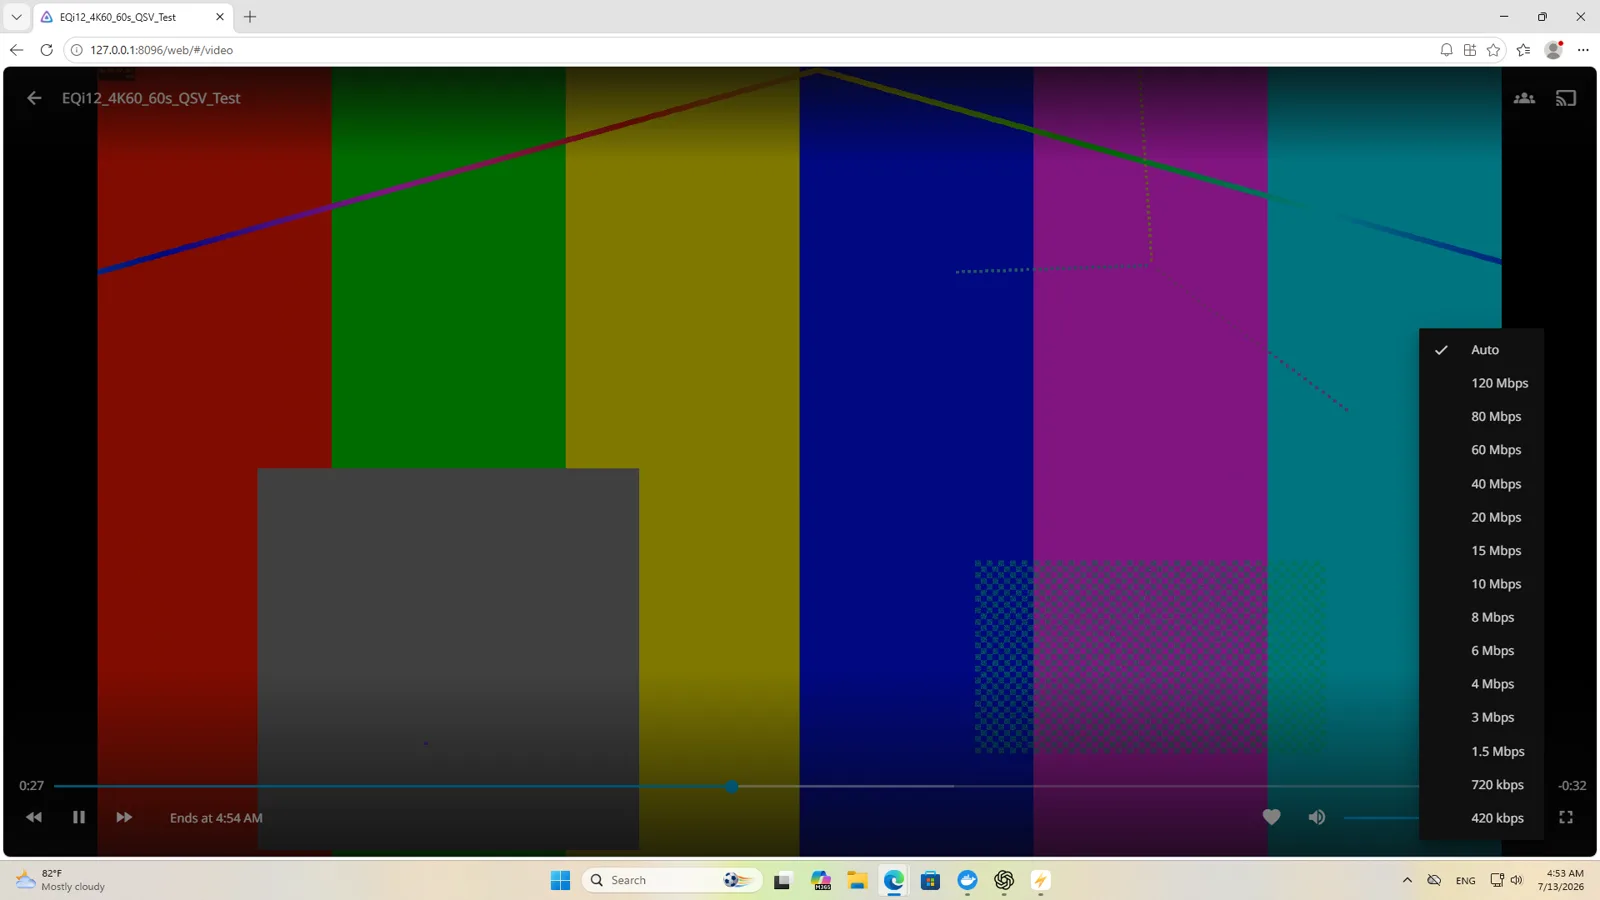Open the browser notifications bell icon

1446,50
